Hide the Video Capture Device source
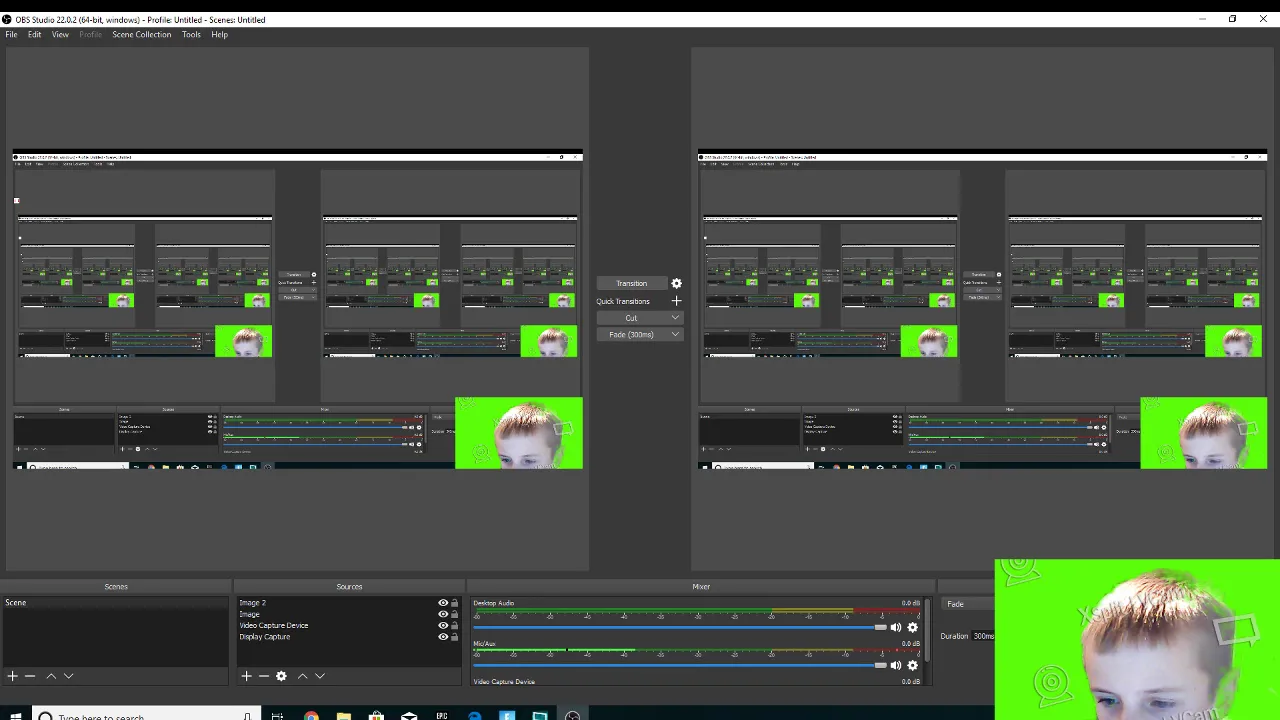Screen dimensions: 1280x720 (x=443, y=626)
